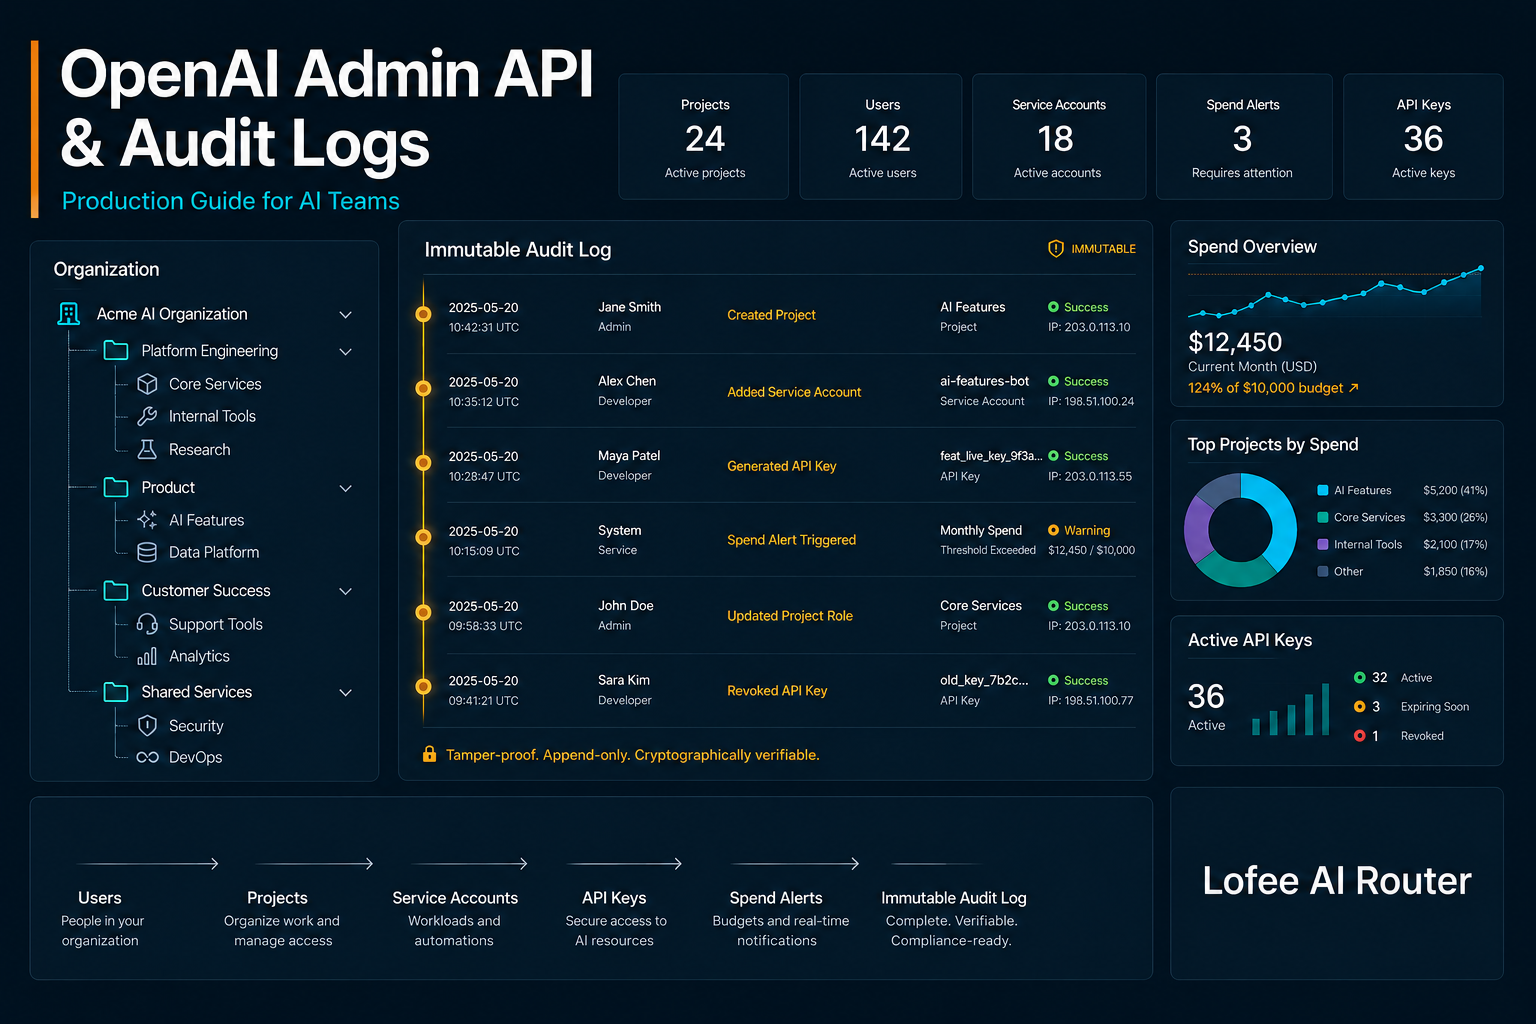Click the Spend Alert Triggered action text
1536x1024 pixels.
791,540
